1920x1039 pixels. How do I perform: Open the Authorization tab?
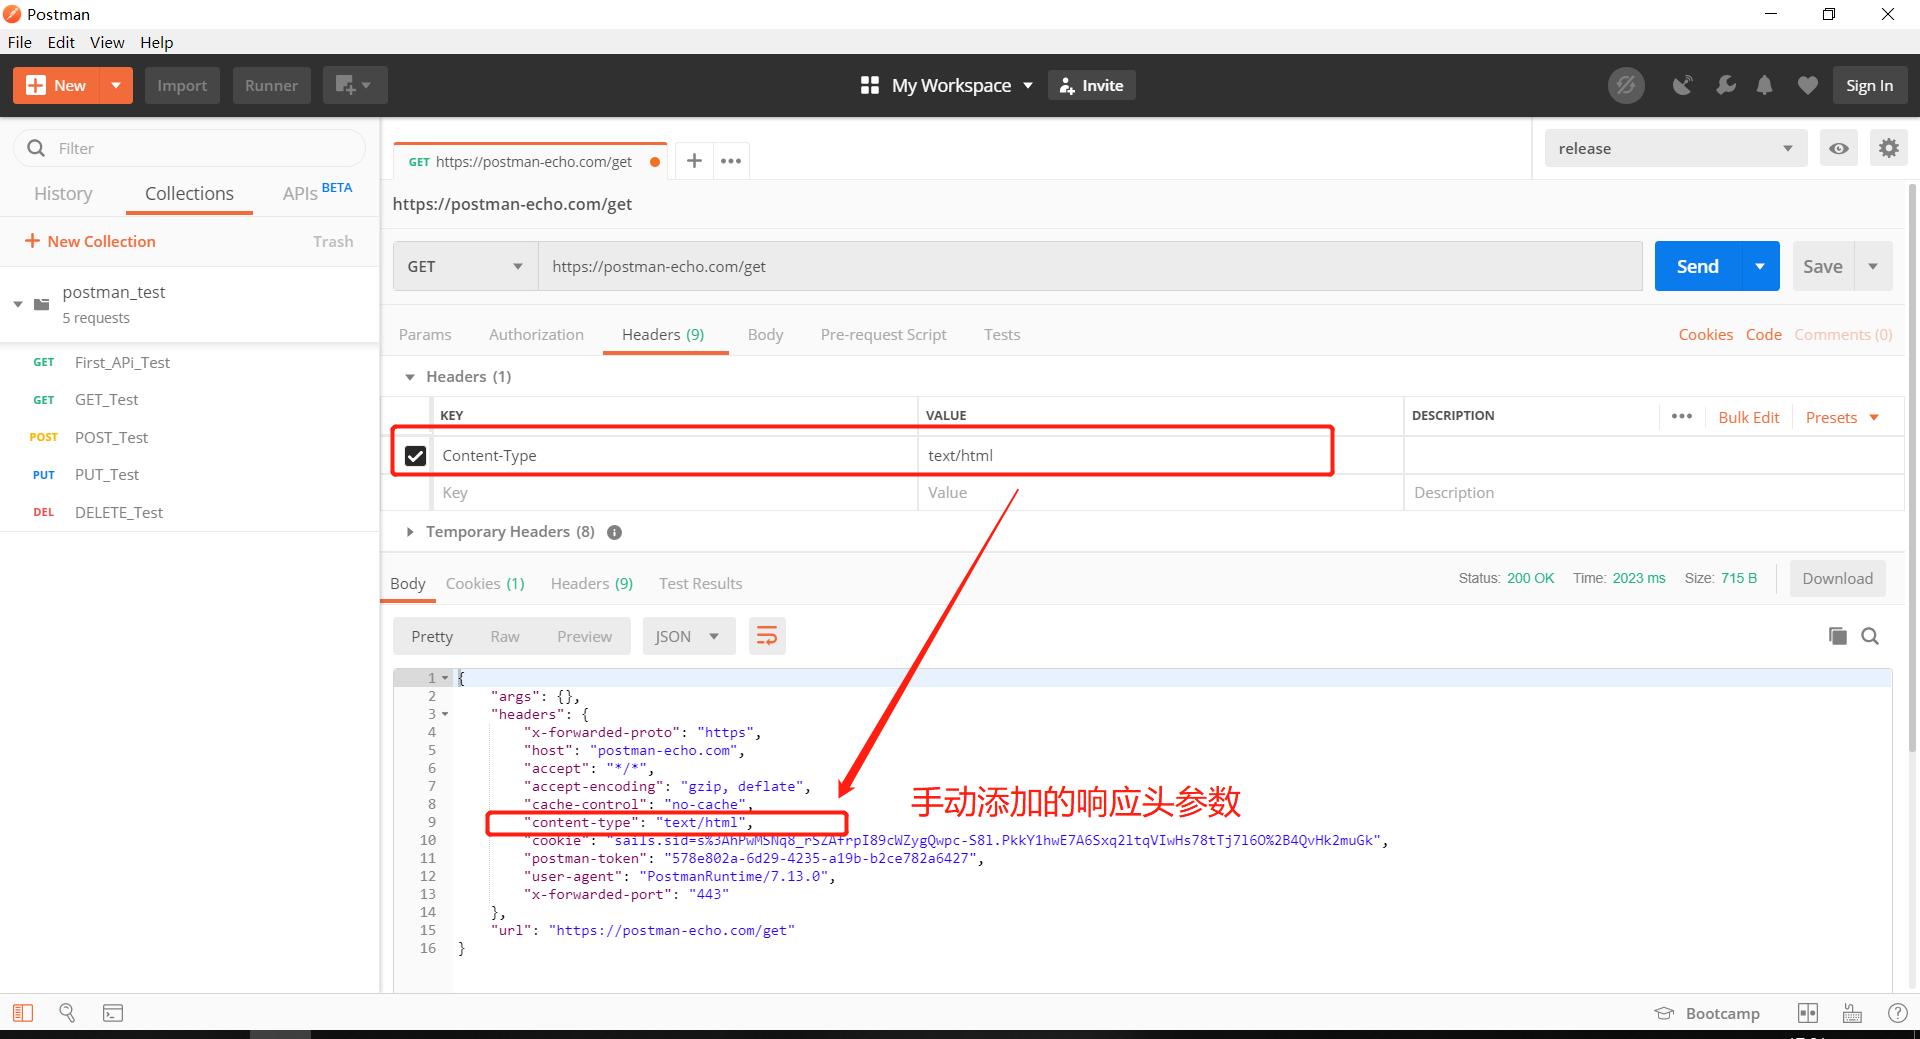point(536,334)
